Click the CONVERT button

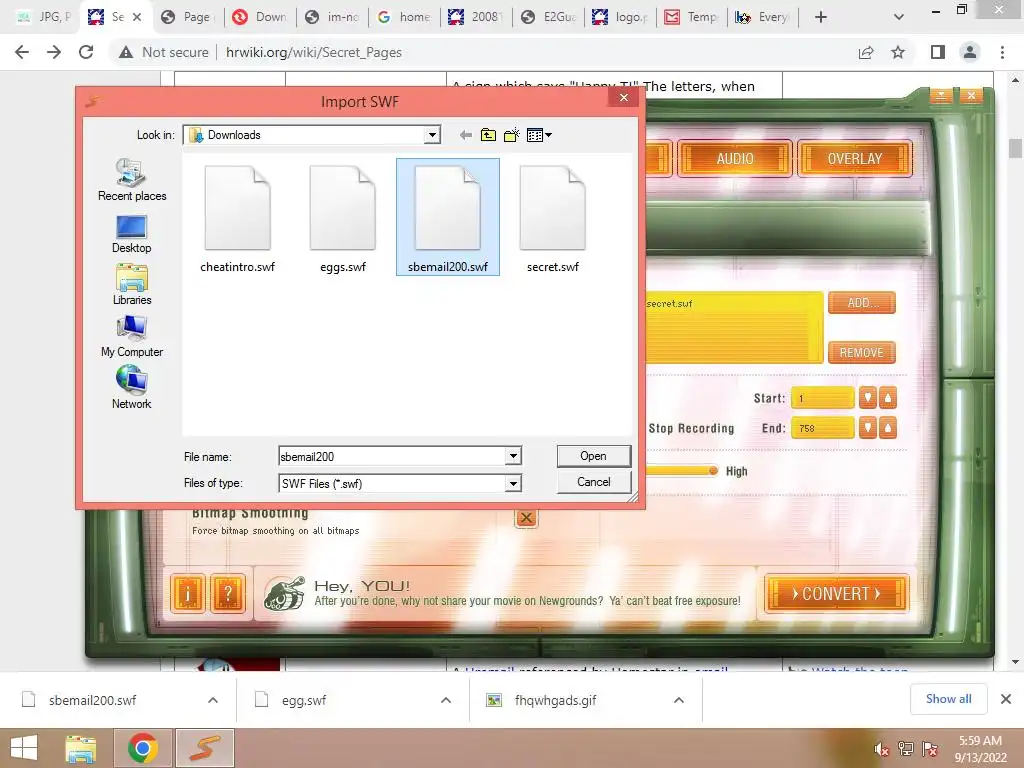pyautogui.click(x=837, y=594)
